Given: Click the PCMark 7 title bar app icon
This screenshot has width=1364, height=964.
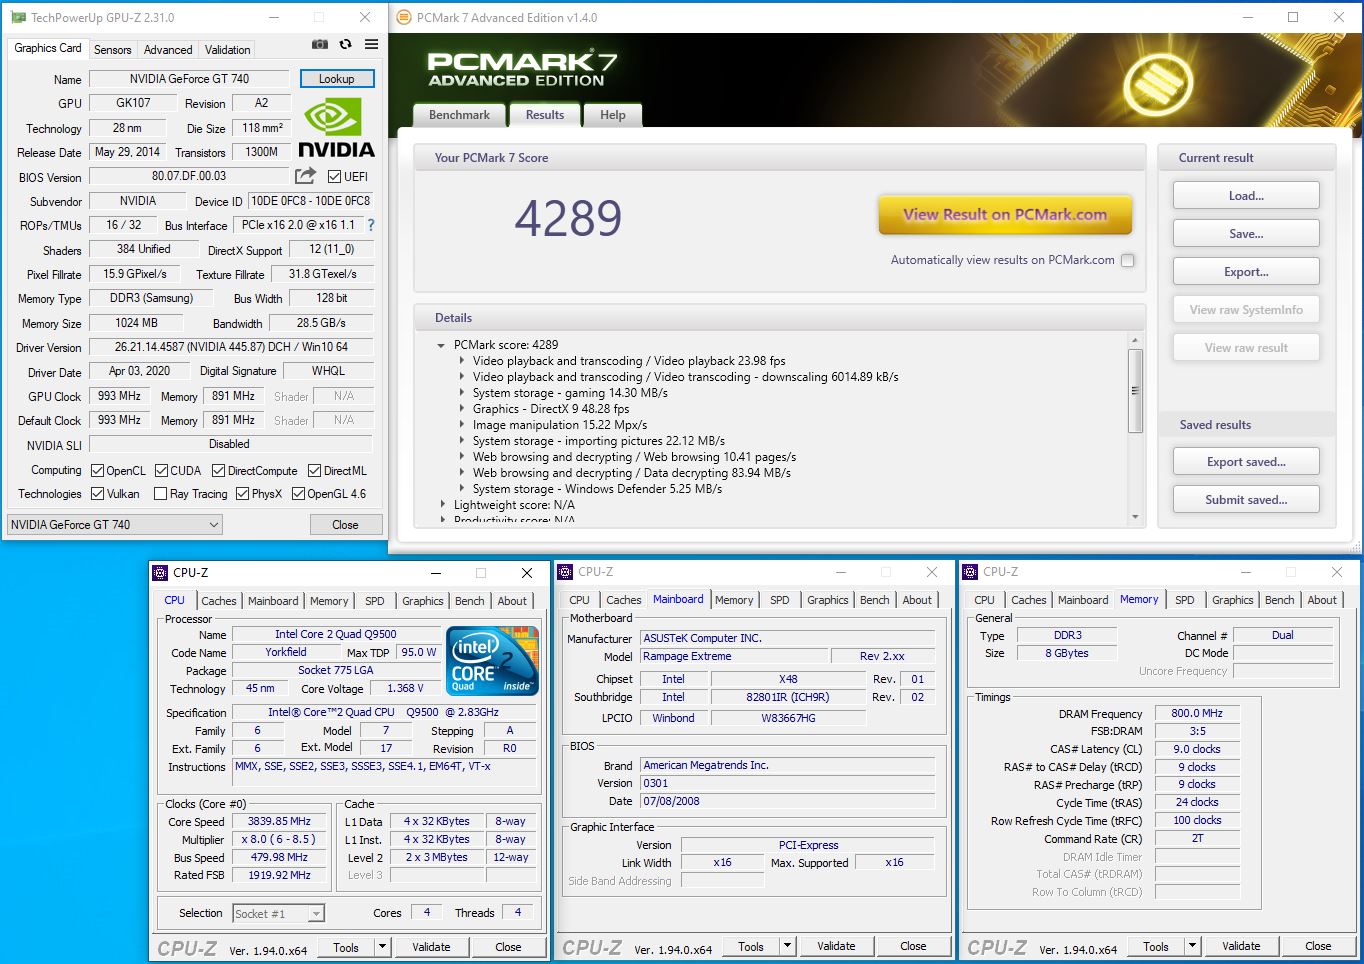Looking at the screenshot, I should point(404,17).
